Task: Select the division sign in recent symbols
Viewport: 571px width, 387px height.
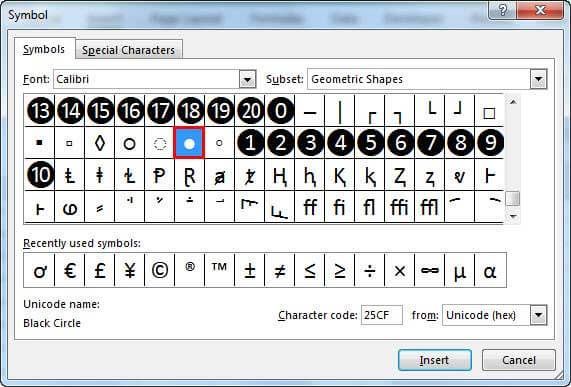Action: [x=370, y=270]
